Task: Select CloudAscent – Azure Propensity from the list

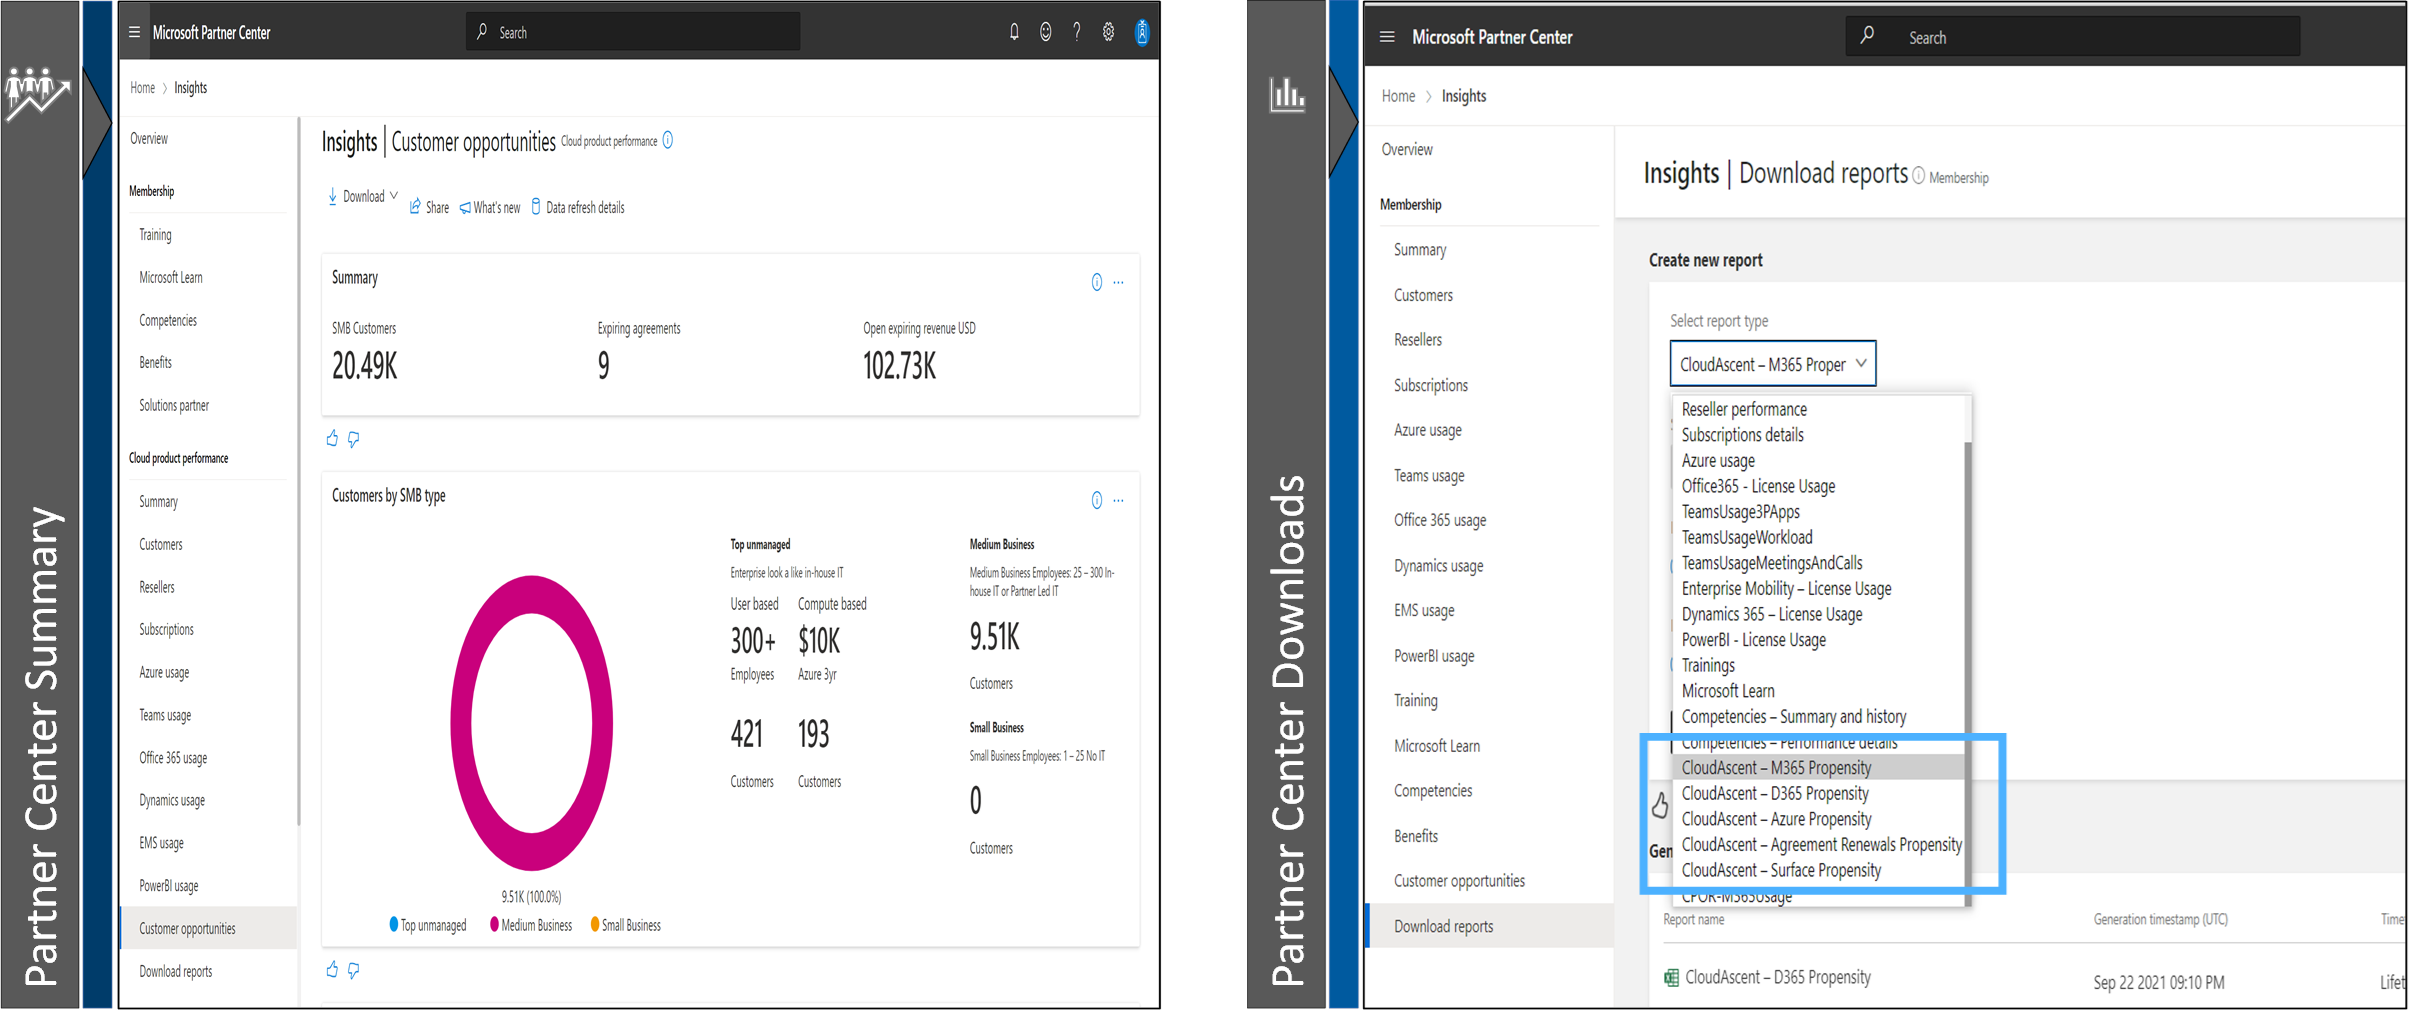Action: tap(1776, 819)
